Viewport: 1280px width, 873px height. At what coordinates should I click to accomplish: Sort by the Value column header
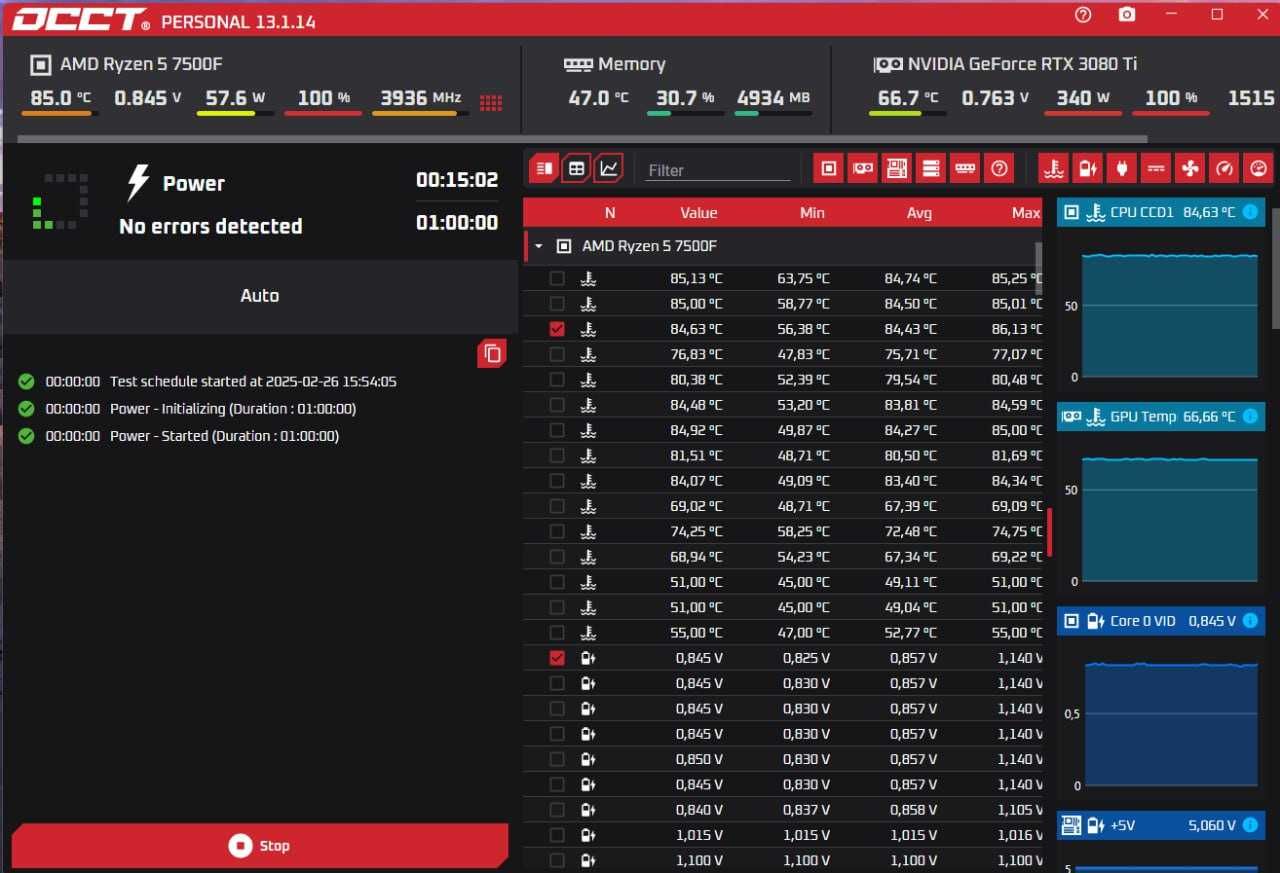699,212
